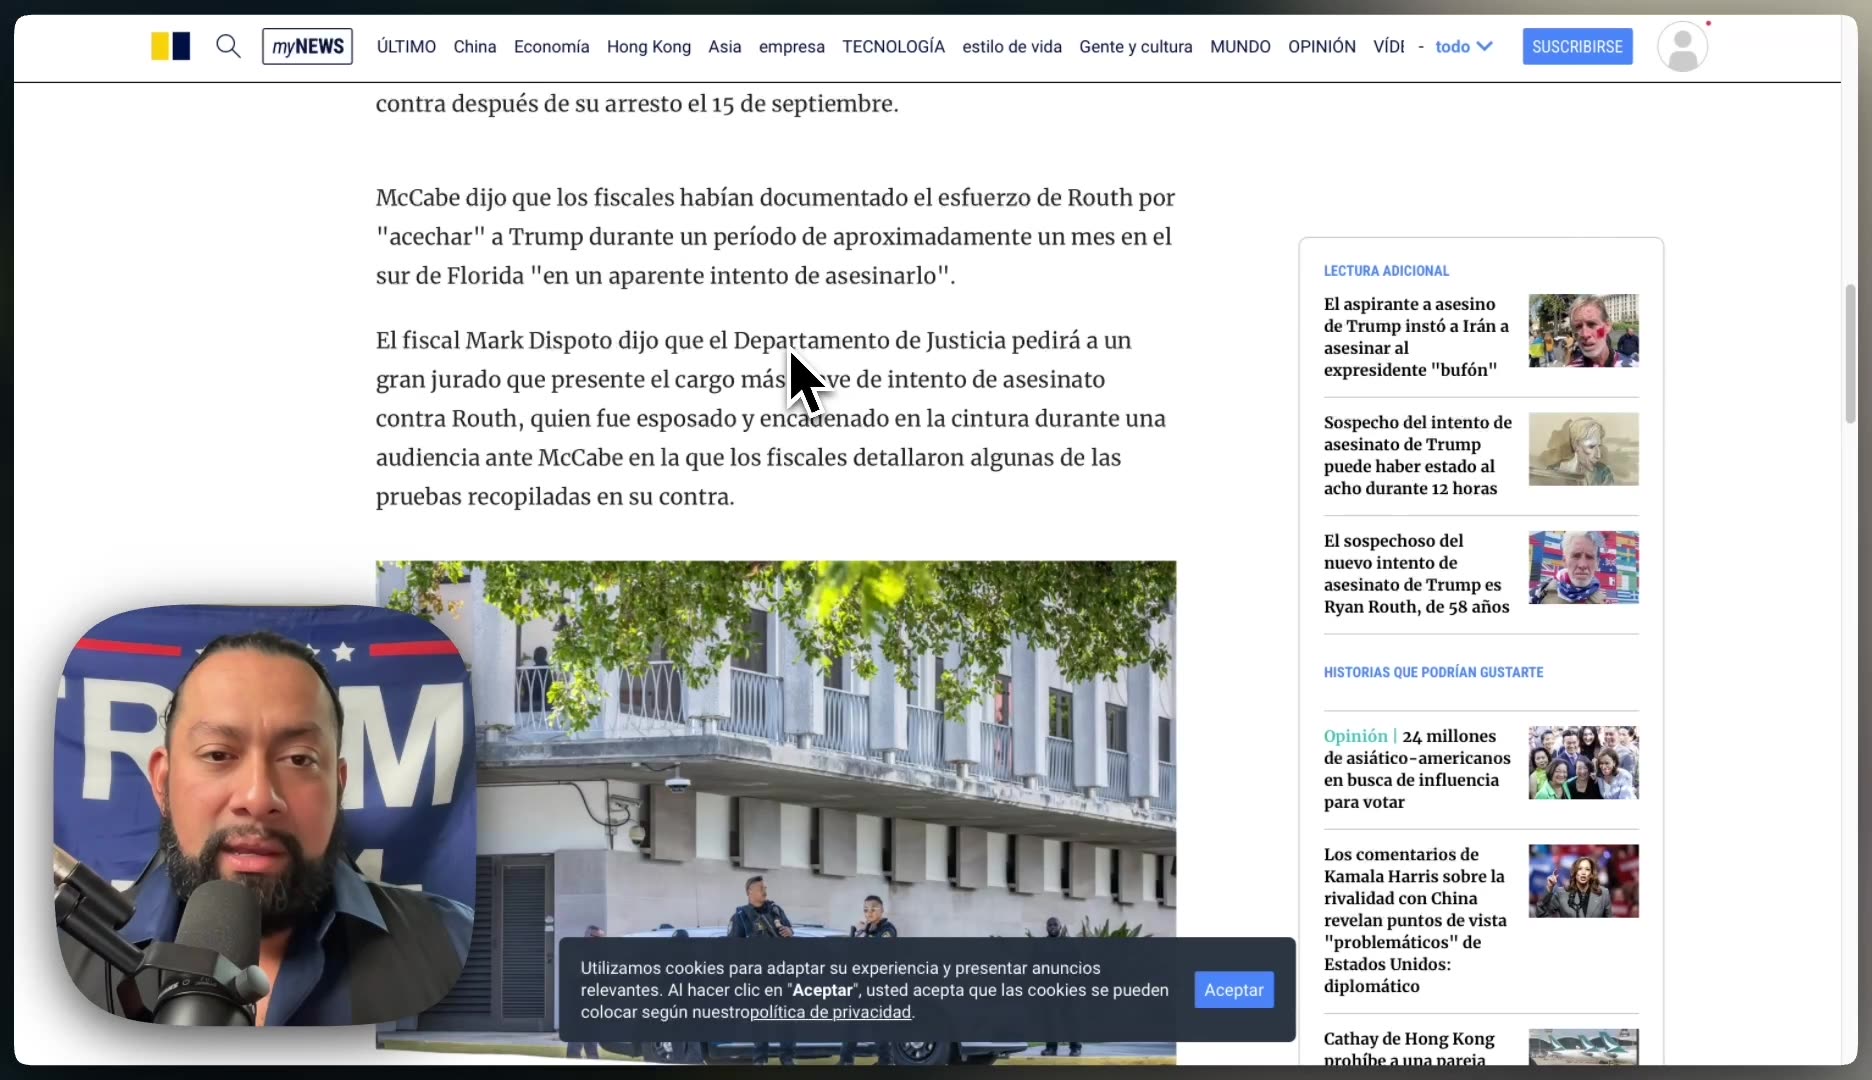This screenshot has width=1872, height=1080.
Task: Open the user account avatar icon
Action: pos(1683,46)
